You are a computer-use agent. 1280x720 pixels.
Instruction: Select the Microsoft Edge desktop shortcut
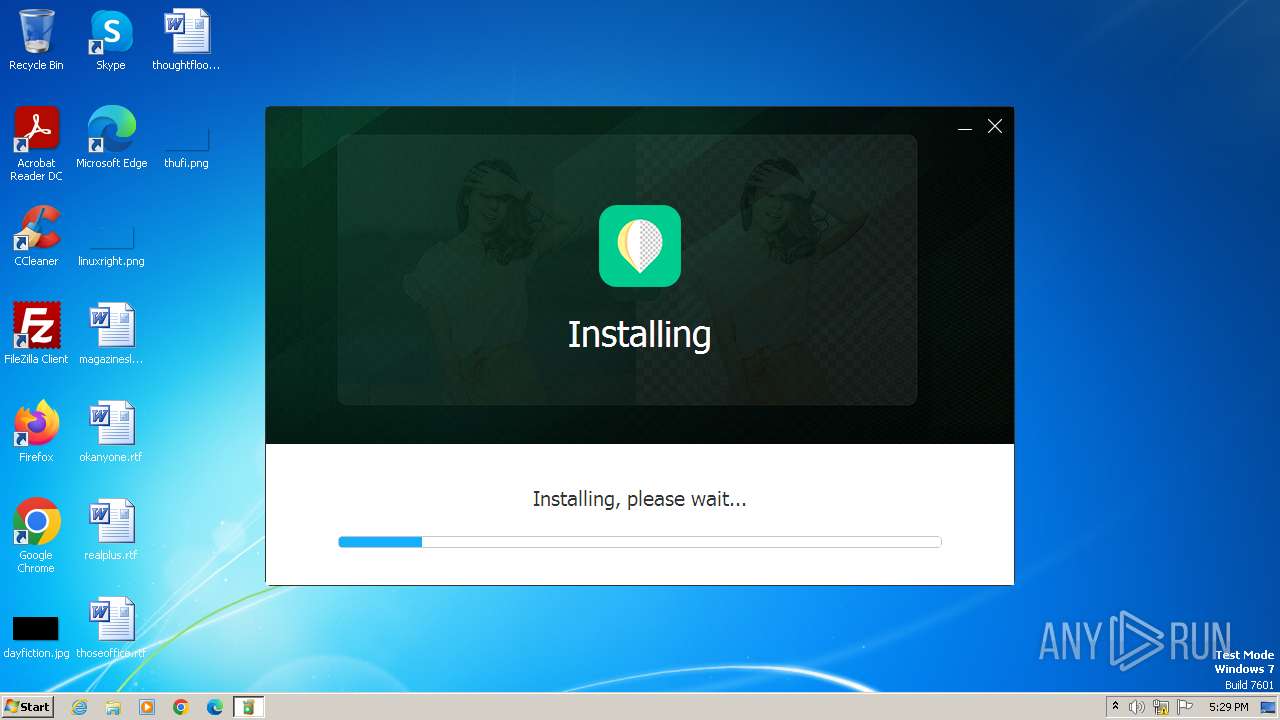coord(111,138)
